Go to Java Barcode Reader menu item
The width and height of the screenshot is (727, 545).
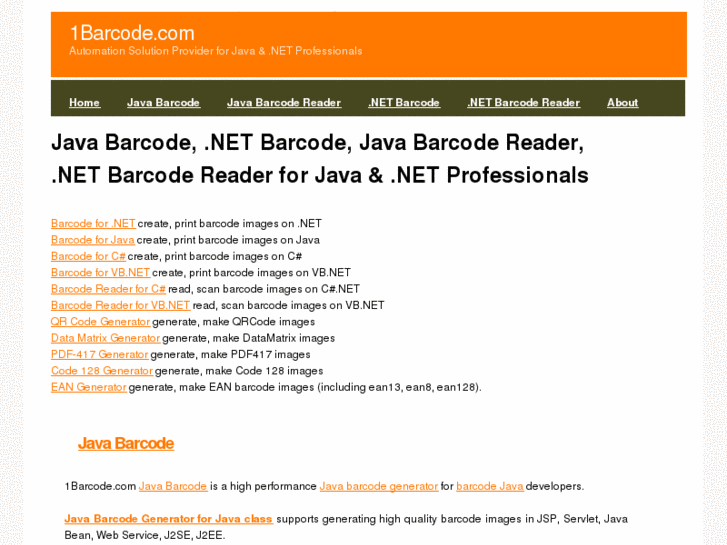coord(284,103)
